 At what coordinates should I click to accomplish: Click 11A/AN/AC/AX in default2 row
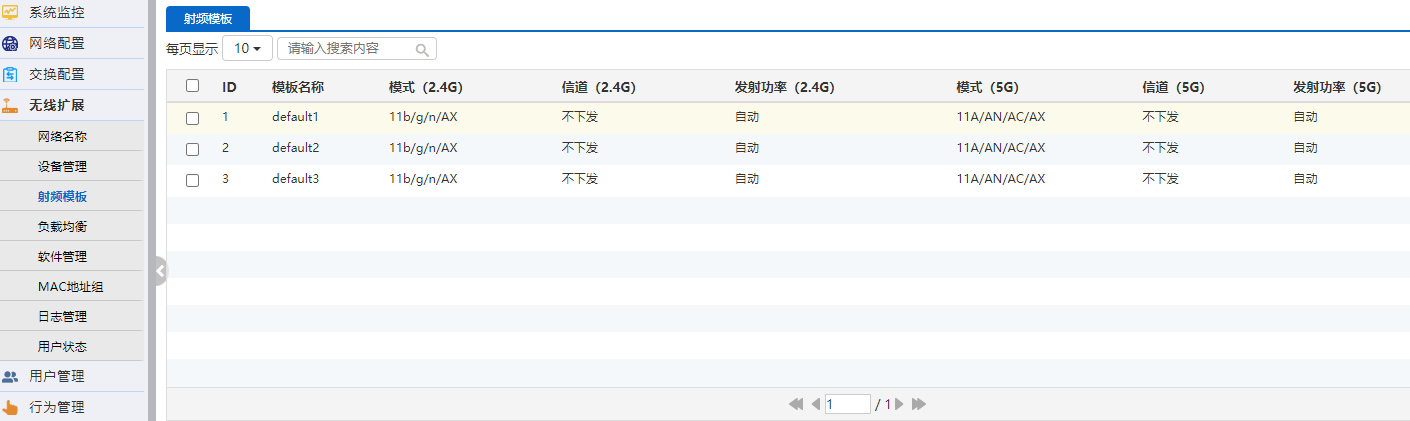(x=1001, y=148)
